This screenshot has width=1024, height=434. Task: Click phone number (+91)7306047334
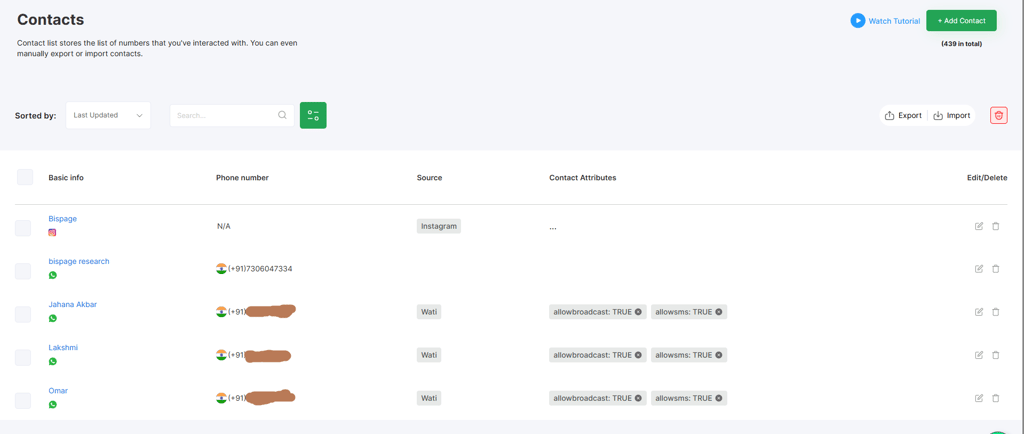tap(260, 269)
